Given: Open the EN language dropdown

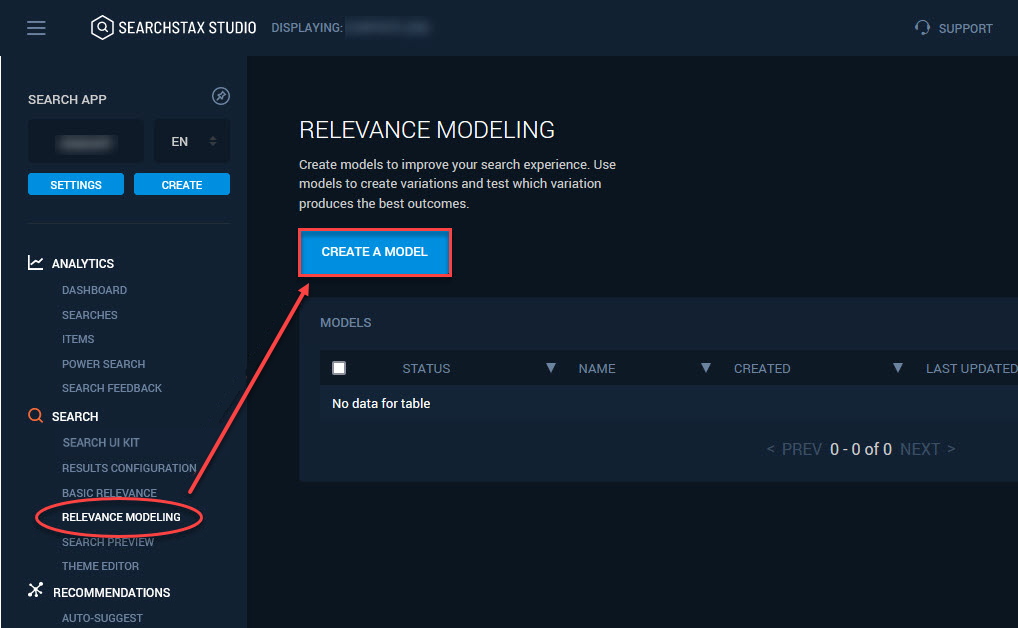Looking at the screenshot, I should [192, 142].
